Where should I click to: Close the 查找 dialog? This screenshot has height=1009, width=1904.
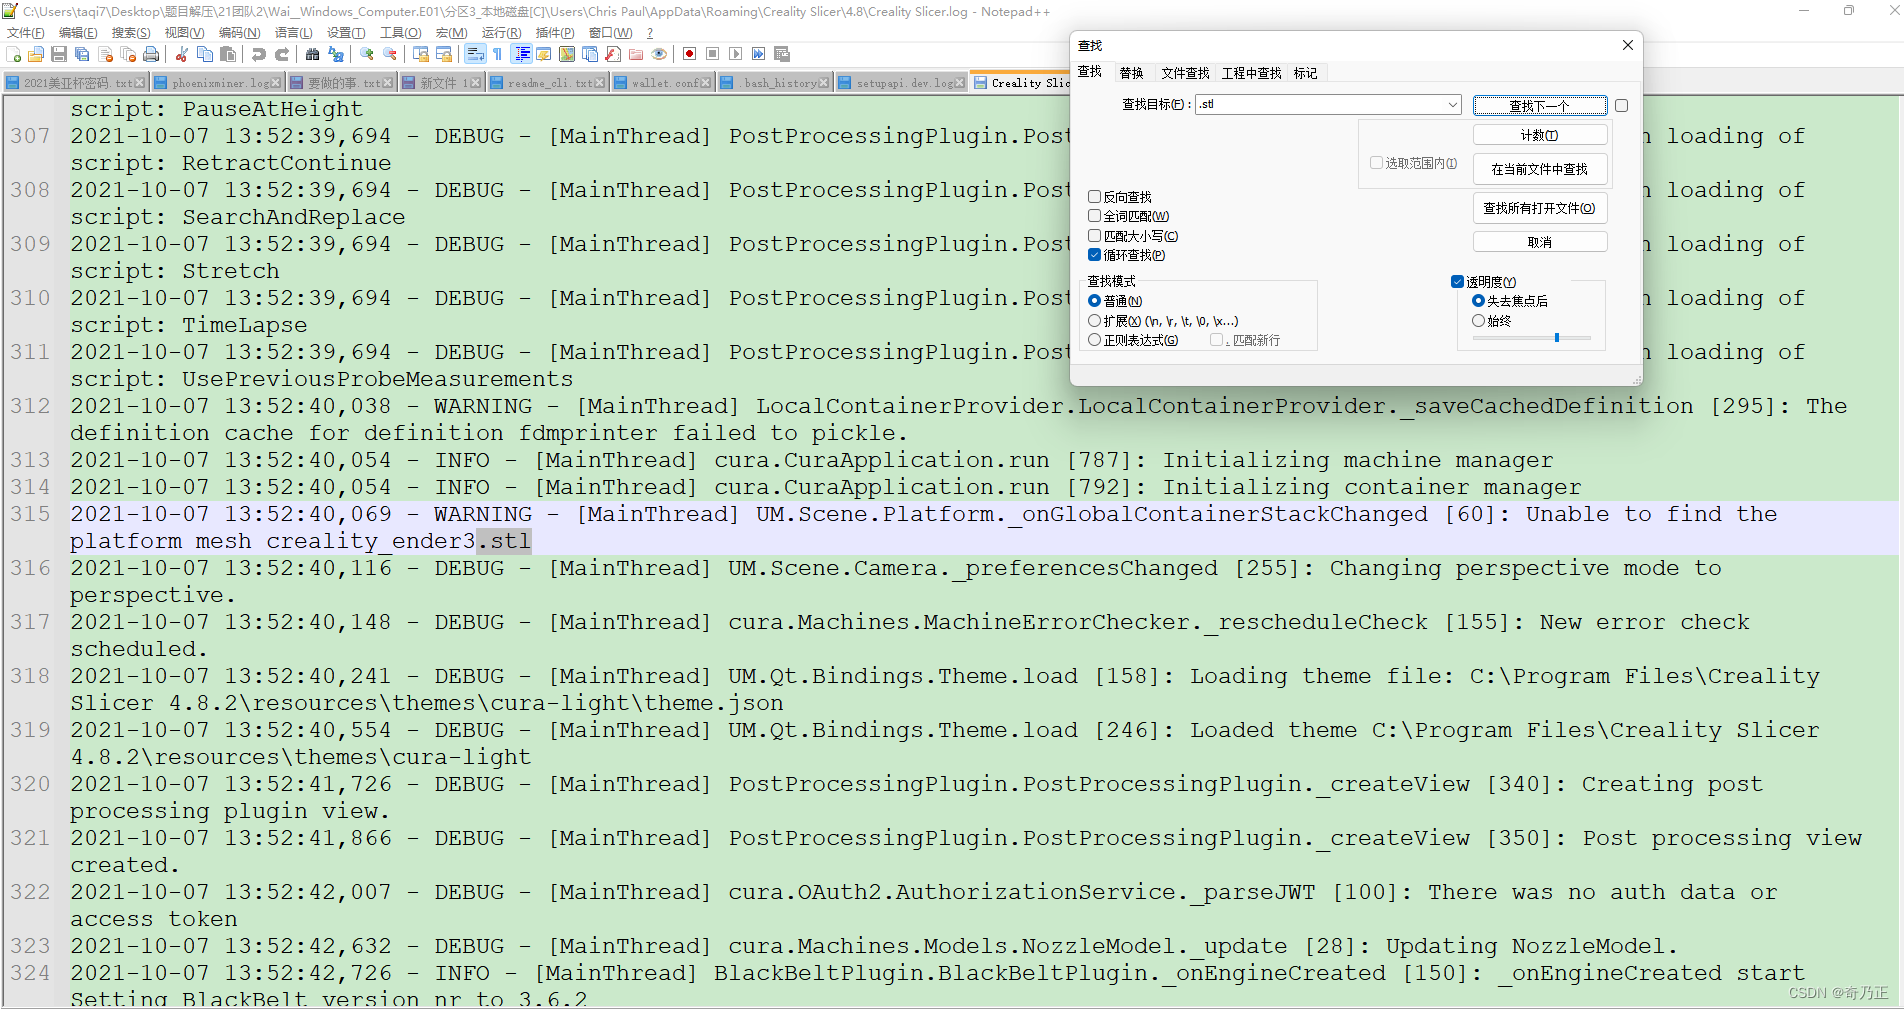click(x=1627, y=45)
